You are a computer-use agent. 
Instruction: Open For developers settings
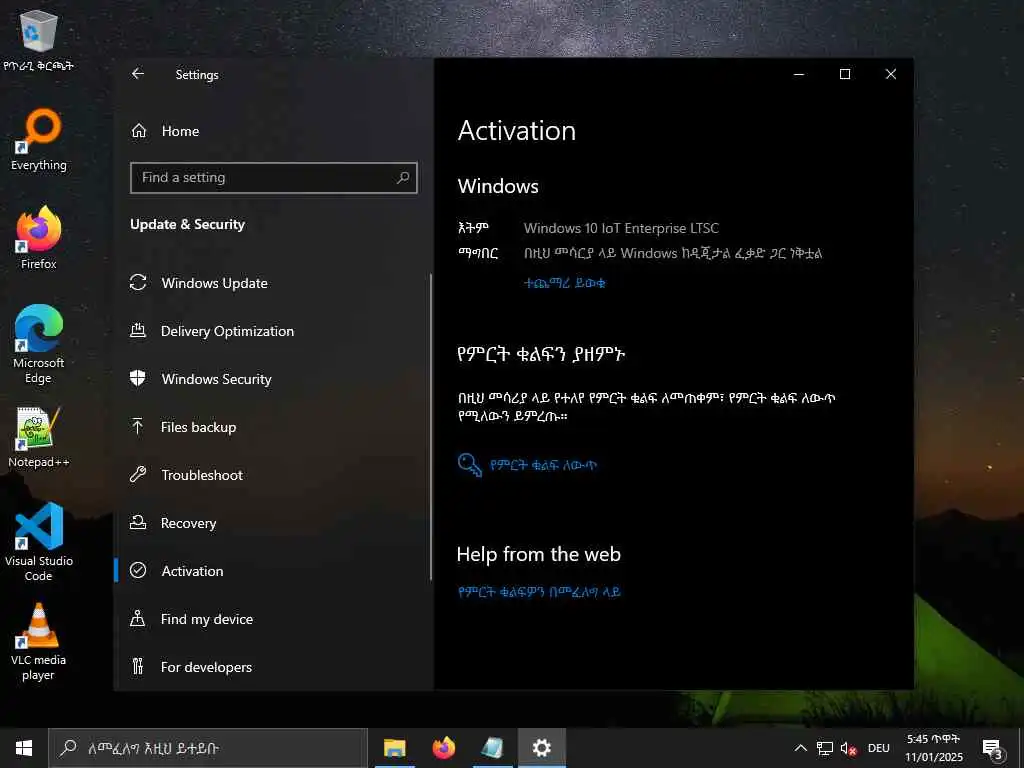click(x=206, y=667)
